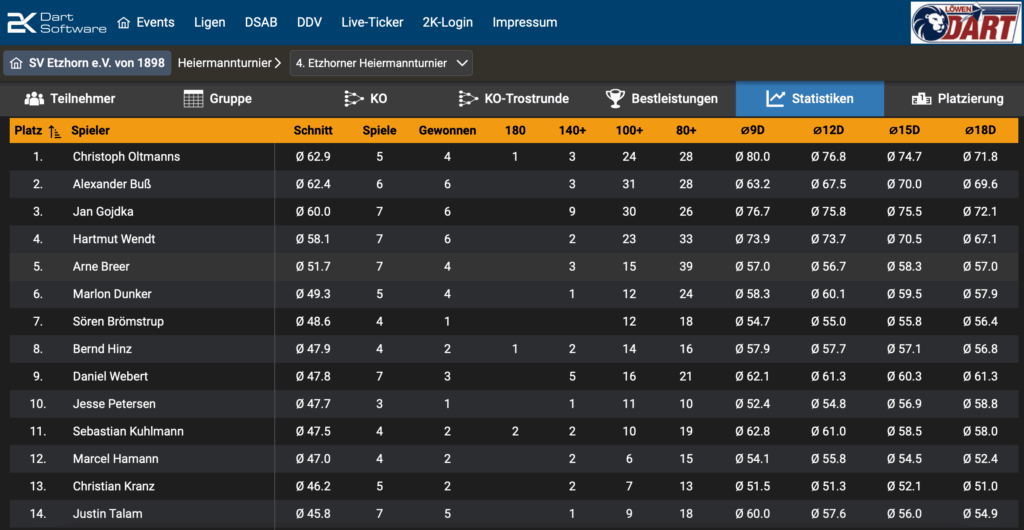
Task: Open the 4. Etzhorner Heiermannturnier dropdown
Action: click(x=381, y=63)
